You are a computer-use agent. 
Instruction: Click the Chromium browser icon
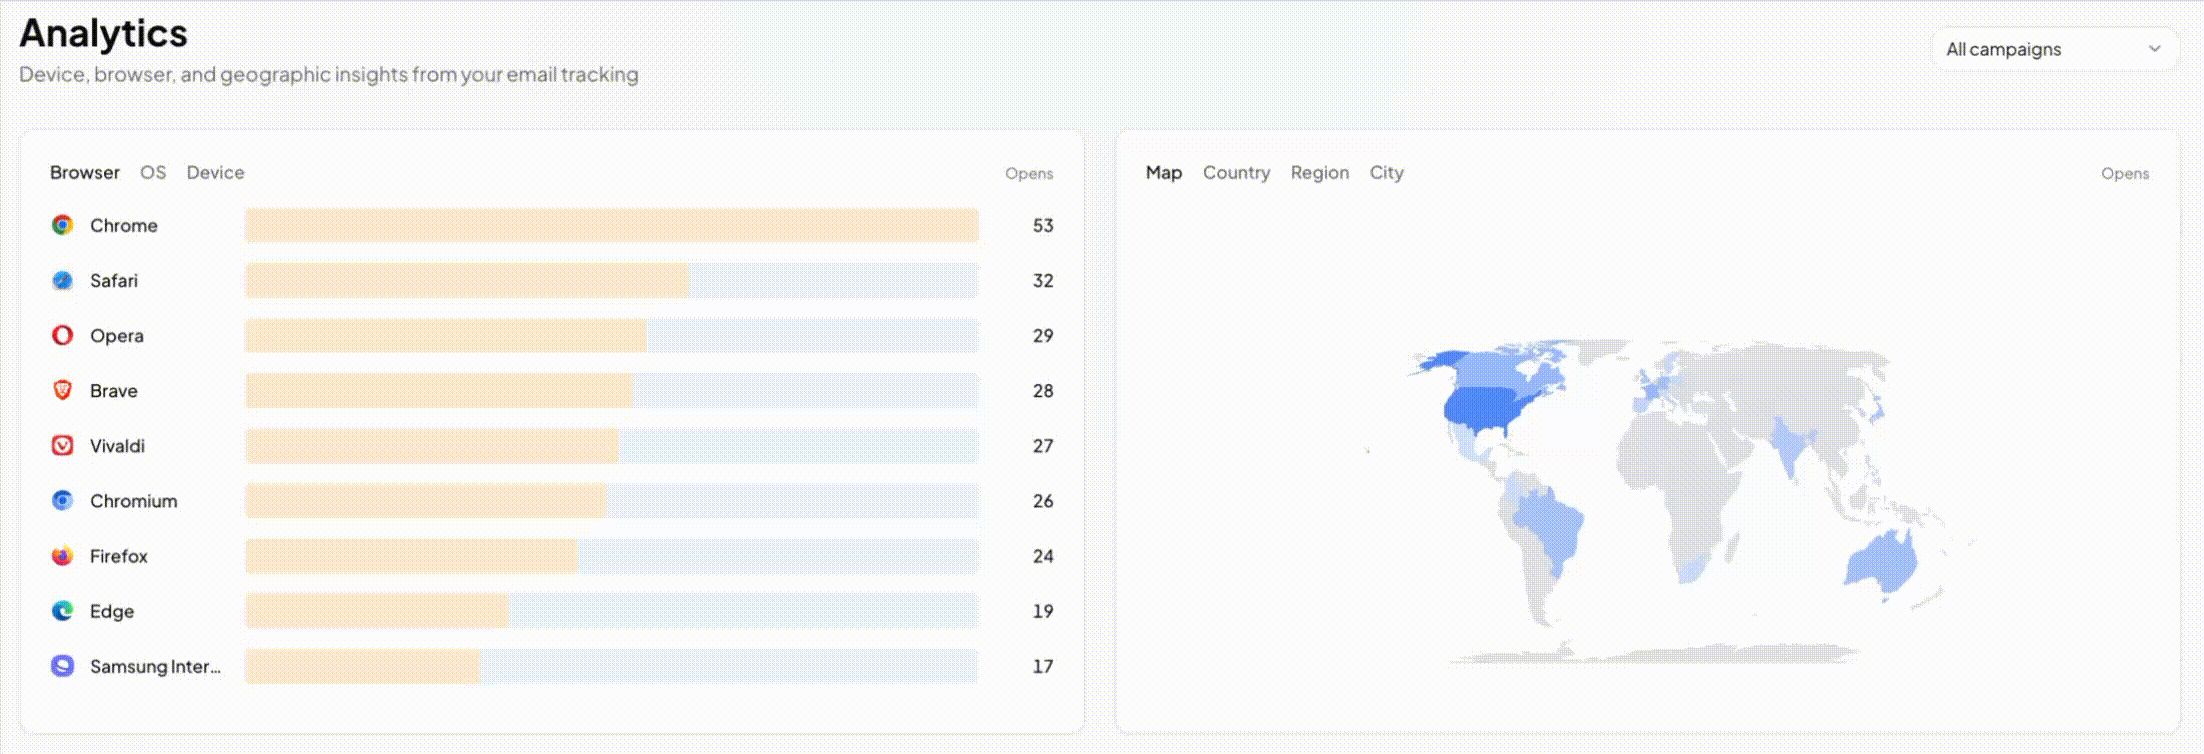(62, 500)
